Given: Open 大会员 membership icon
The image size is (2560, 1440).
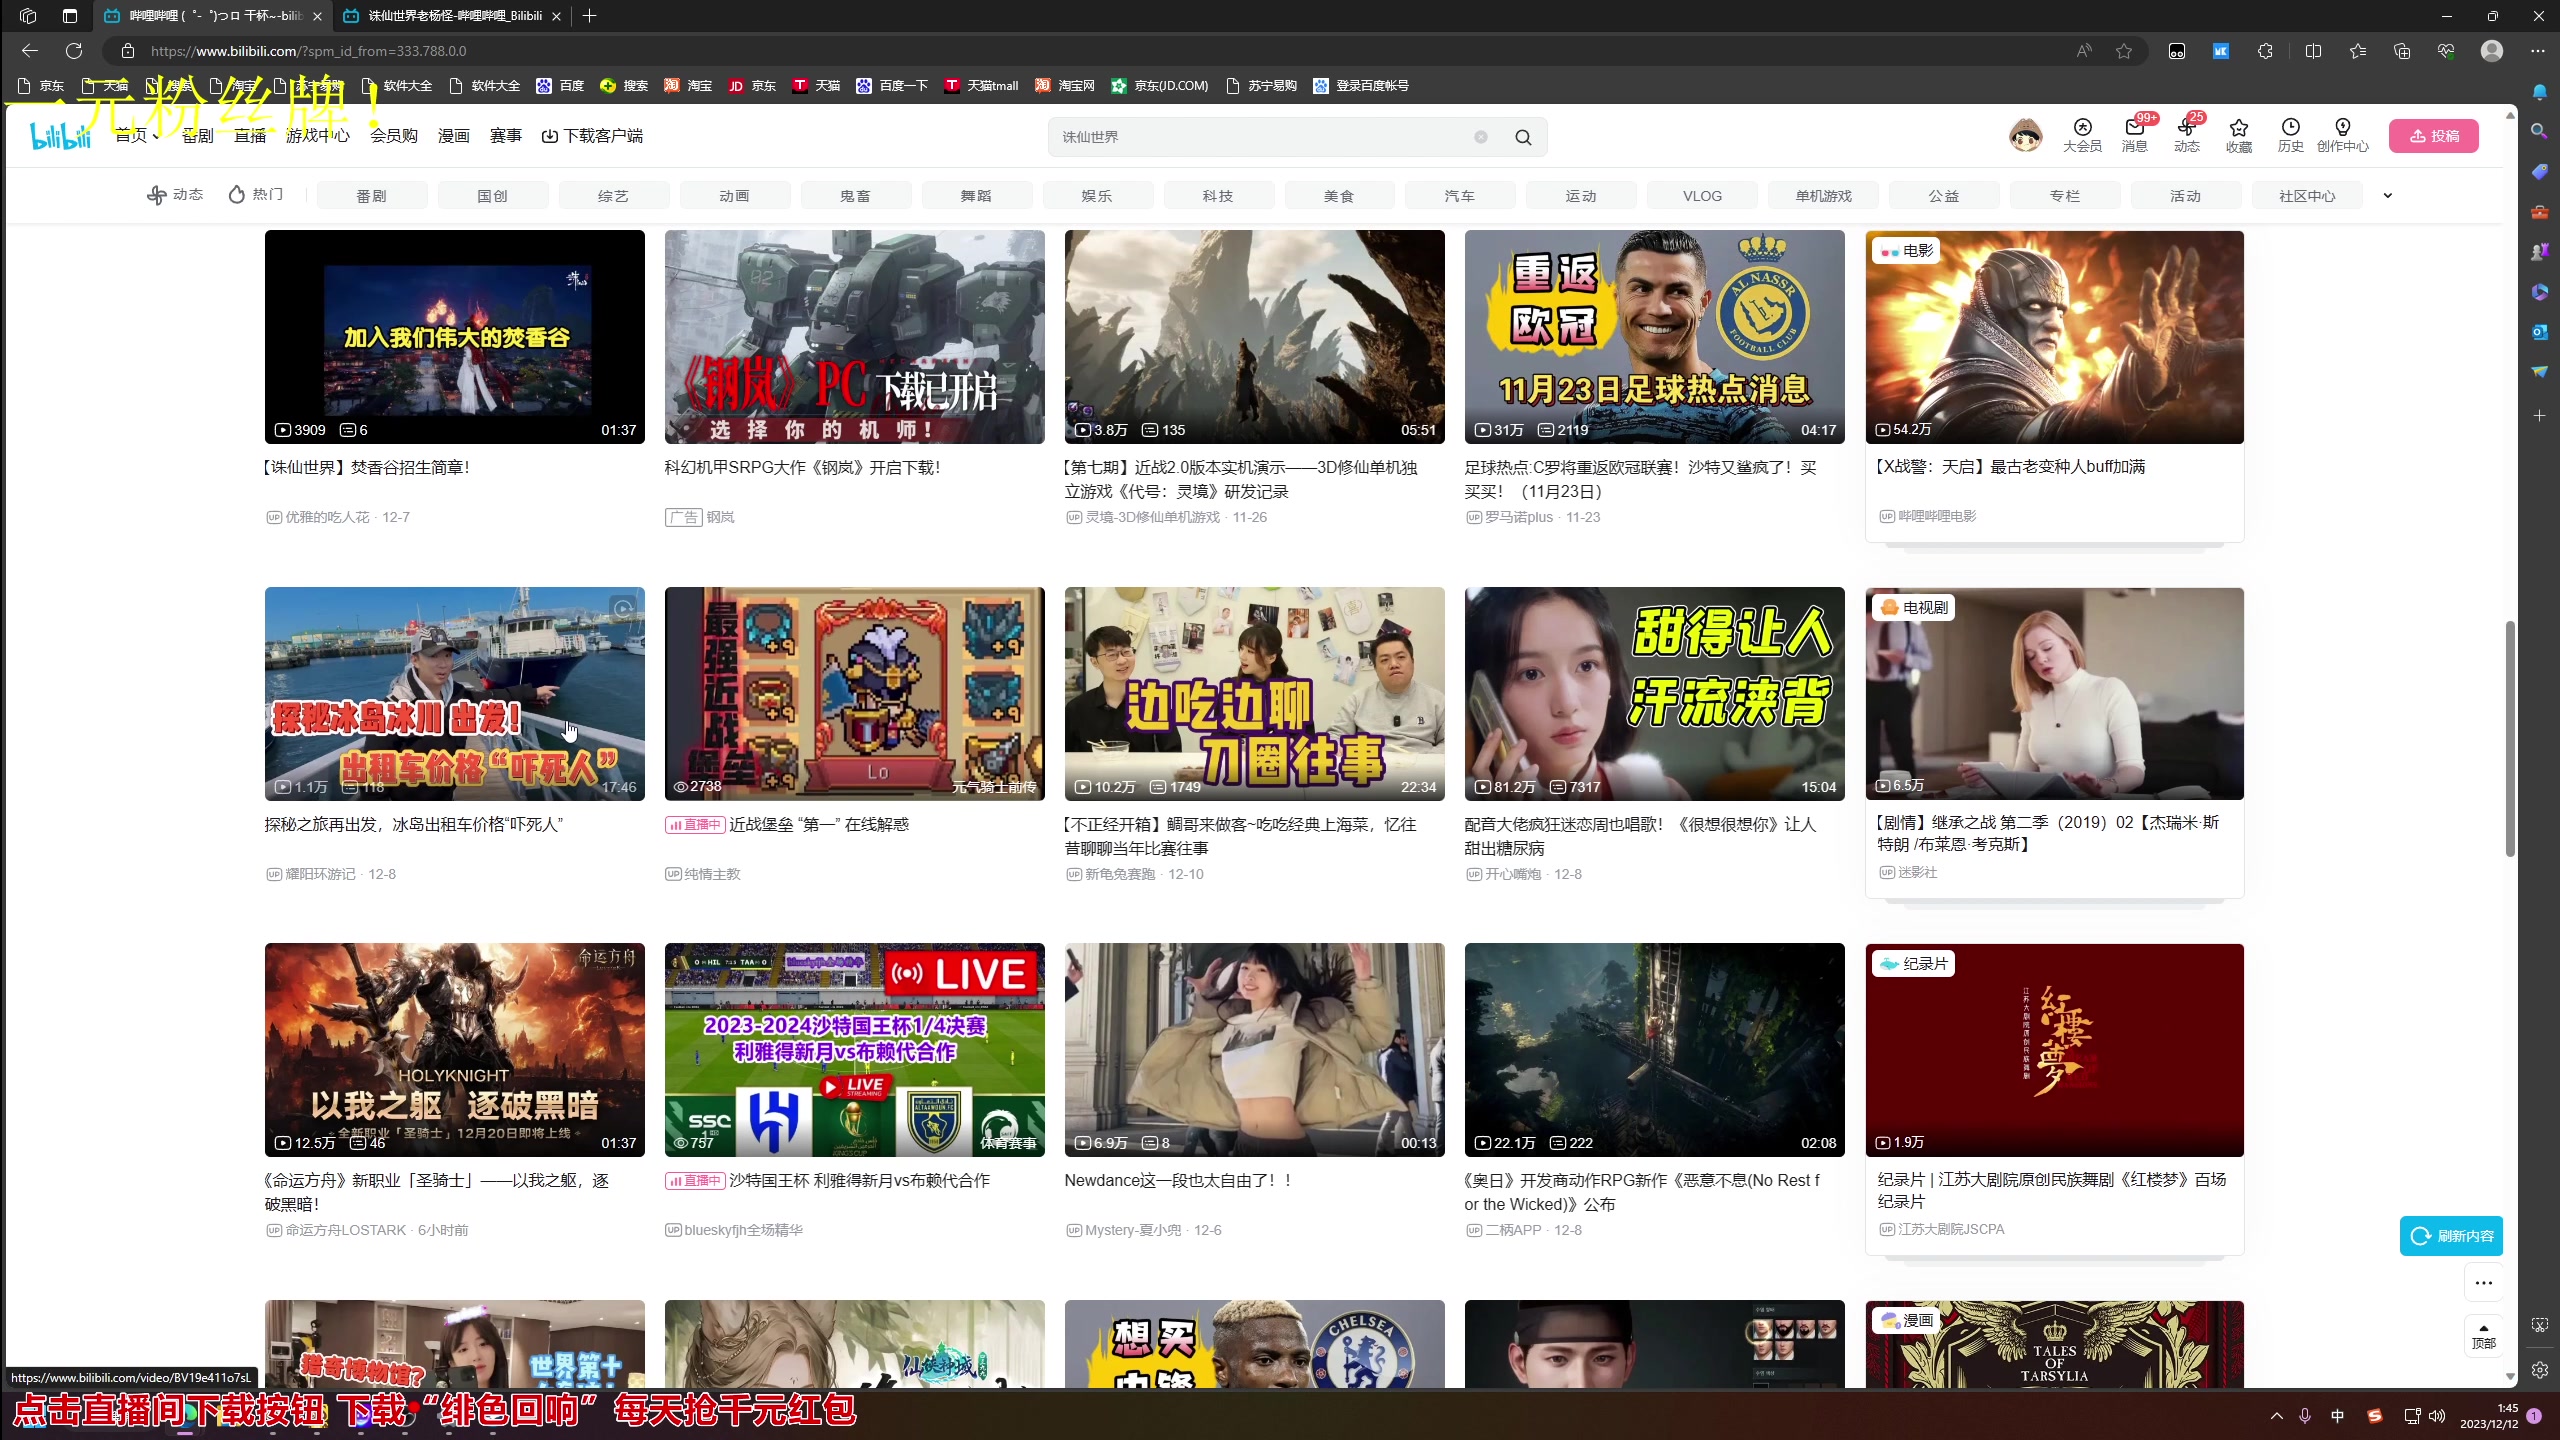Looking at the screenshot, I should [2082, 135].
